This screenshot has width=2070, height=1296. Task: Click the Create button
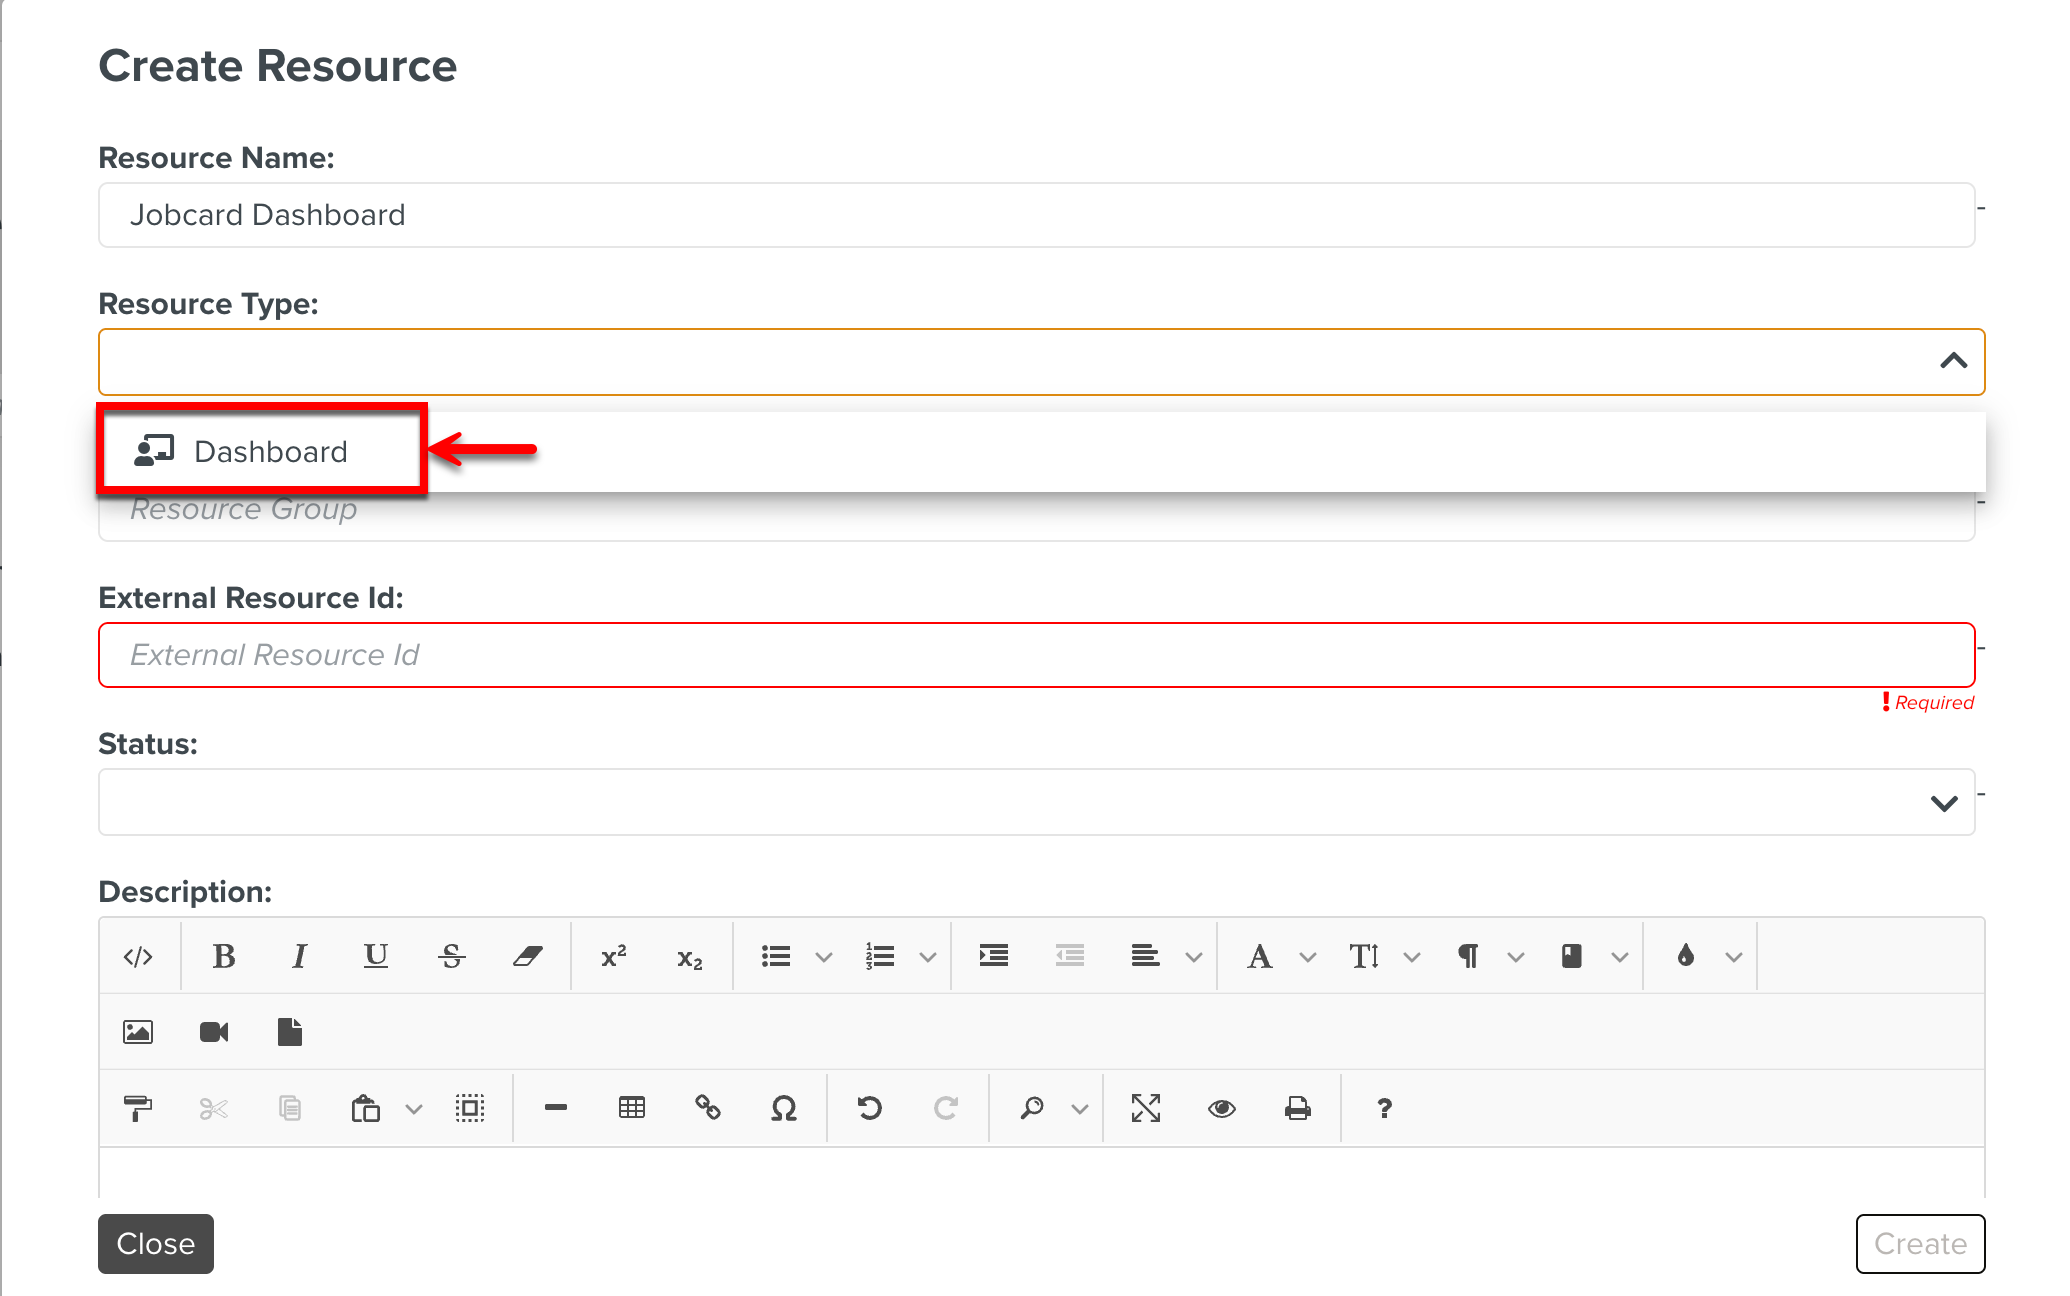tap(1920, 1243)
